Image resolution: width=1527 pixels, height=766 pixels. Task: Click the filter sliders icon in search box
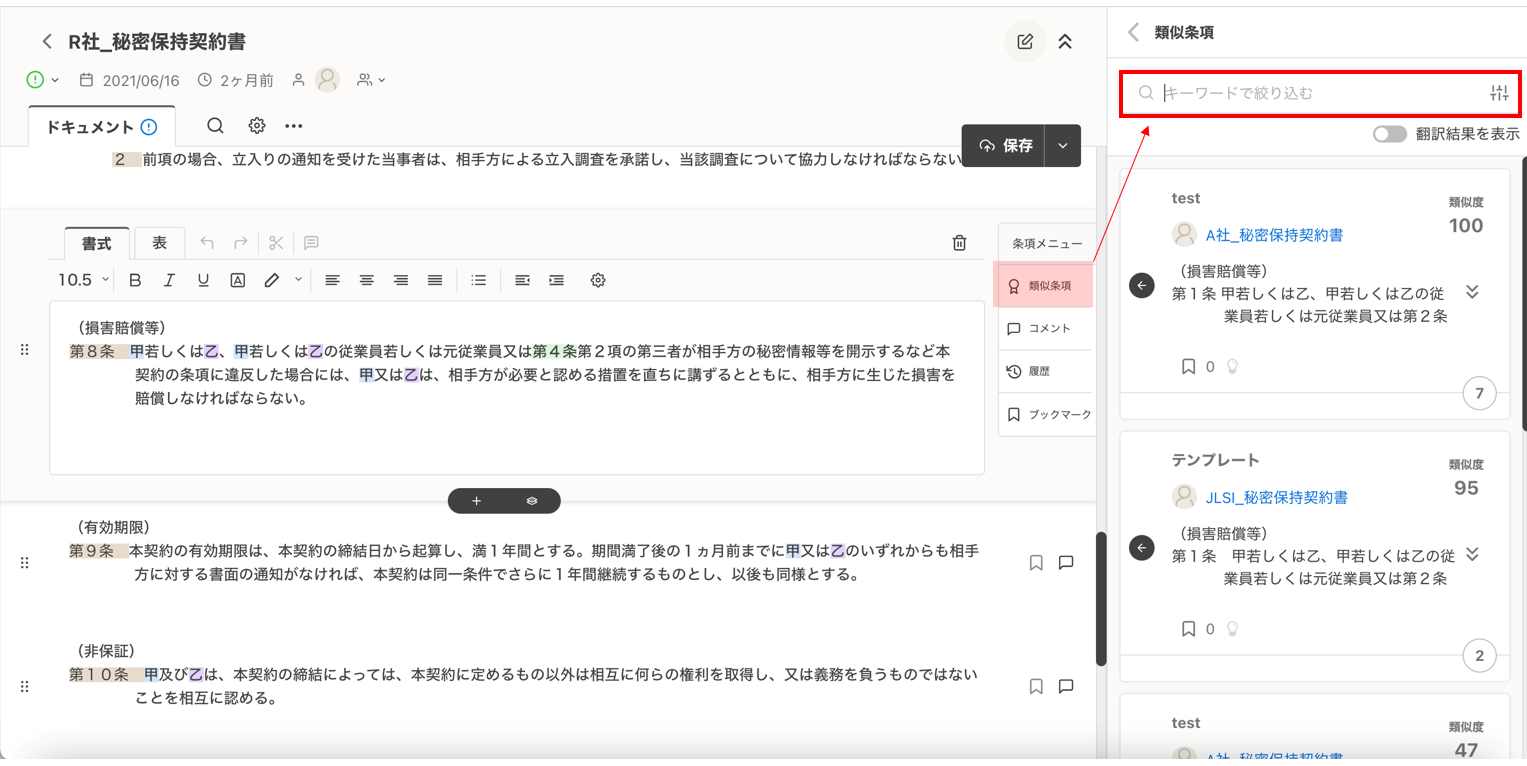pos(1498,93)
